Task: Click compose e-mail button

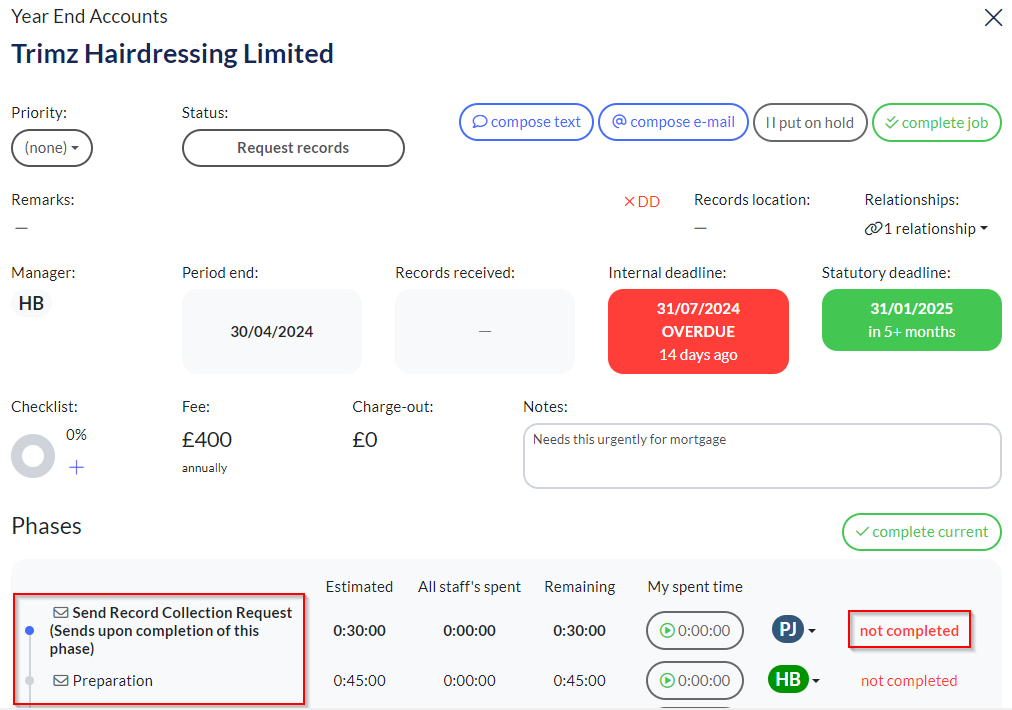Action: coord(673,122)
